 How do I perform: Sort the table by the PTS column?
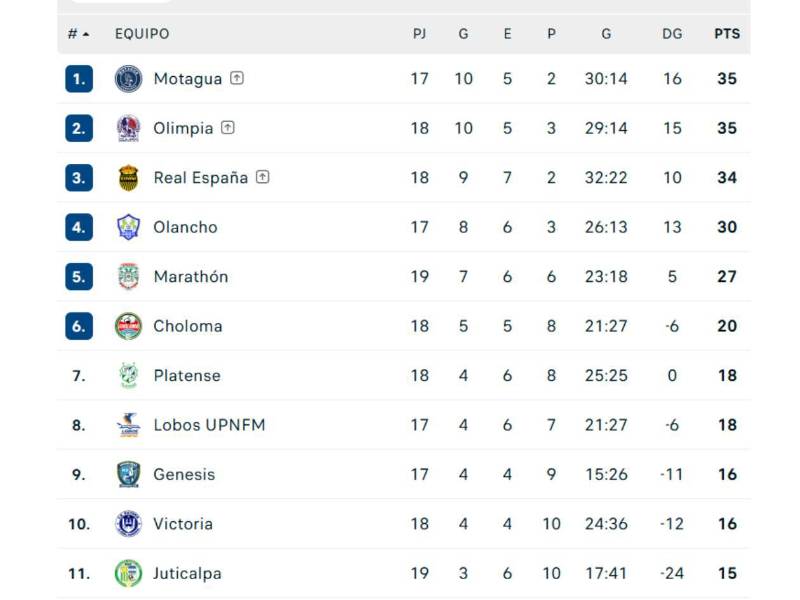point(726,33)
